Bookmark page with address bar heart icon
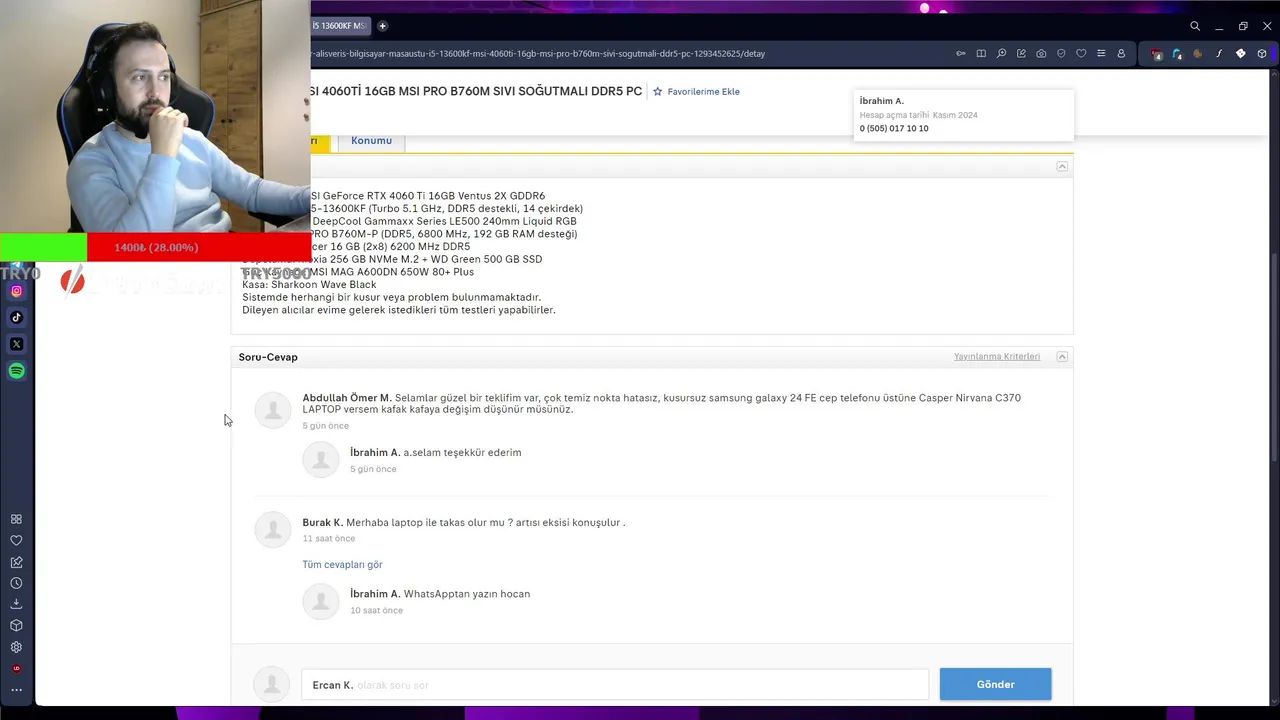The width and height of the screenshot is (1280, 720). [x=1081, y=53]
